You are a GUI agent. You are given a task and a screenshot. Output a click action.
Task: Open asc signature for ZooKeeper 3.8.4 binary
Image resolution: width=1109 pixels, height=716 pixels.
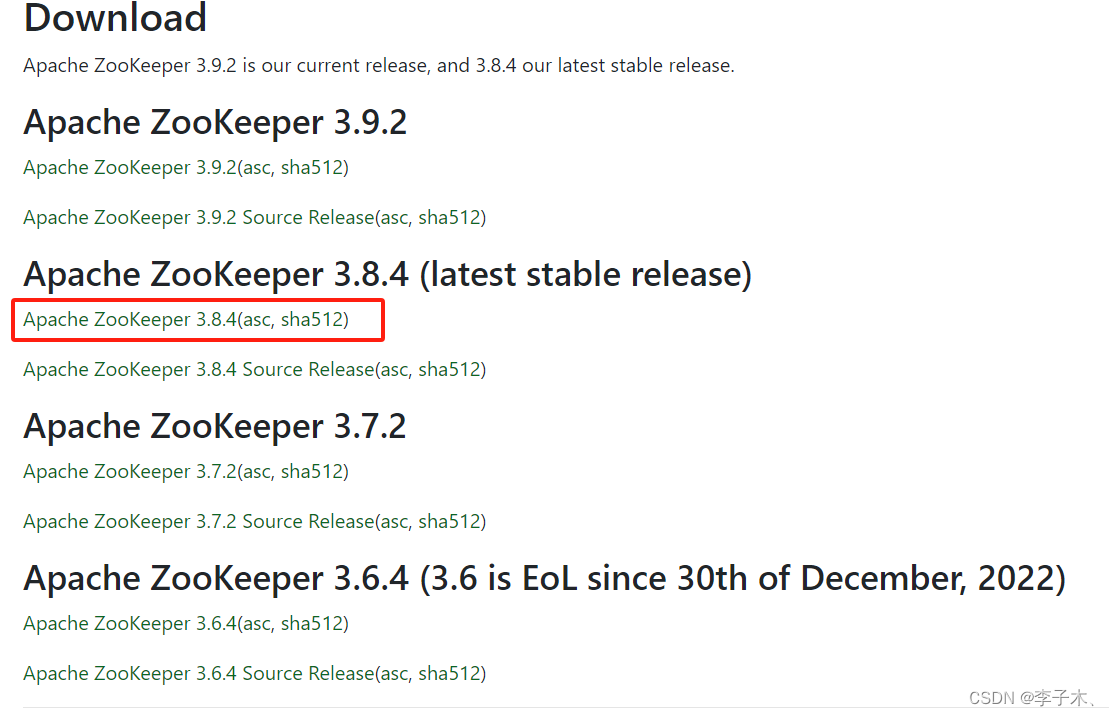[x=257, y=321]
